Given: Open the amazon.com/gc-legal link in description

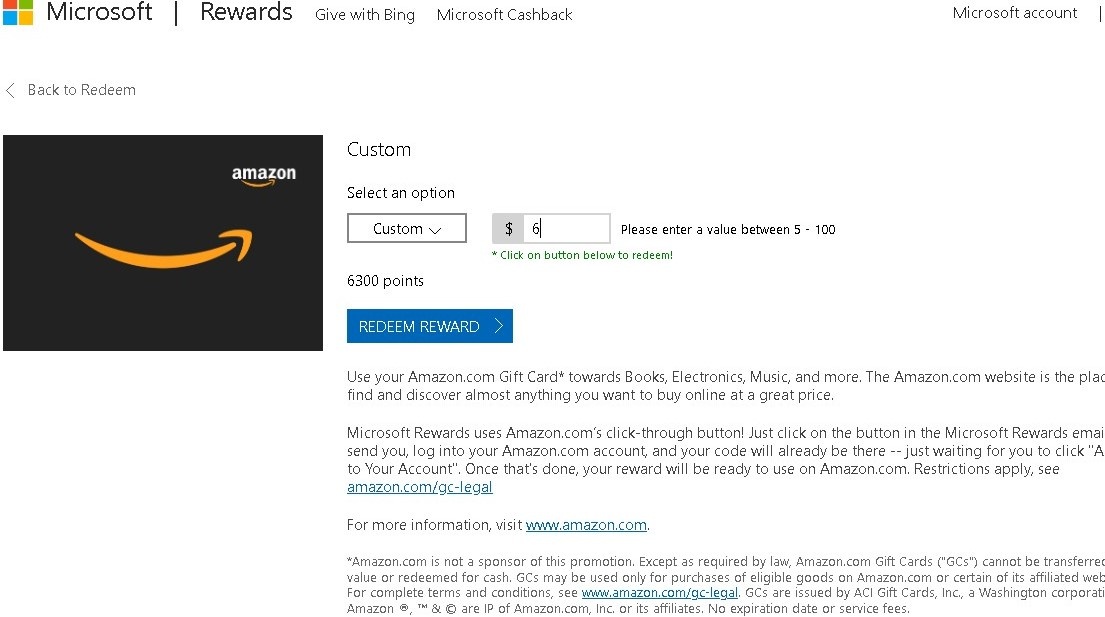Looking at the screenshot, I should 419,487.
